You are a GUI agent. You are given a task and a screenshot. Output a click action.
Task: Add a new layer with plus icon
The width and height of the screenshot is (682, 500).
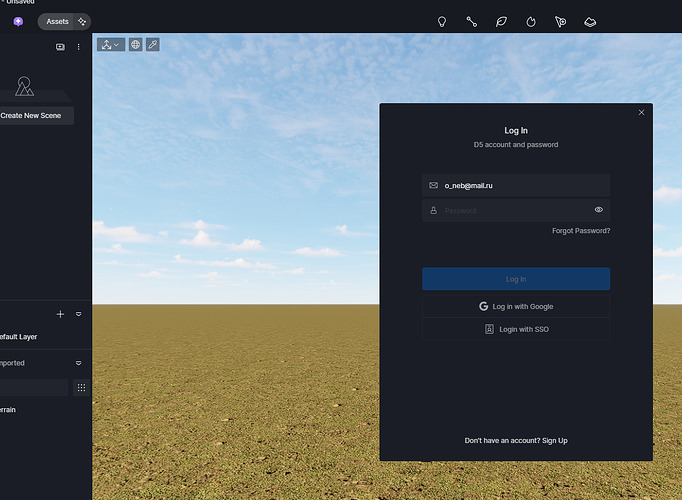[x=60, y=314]
